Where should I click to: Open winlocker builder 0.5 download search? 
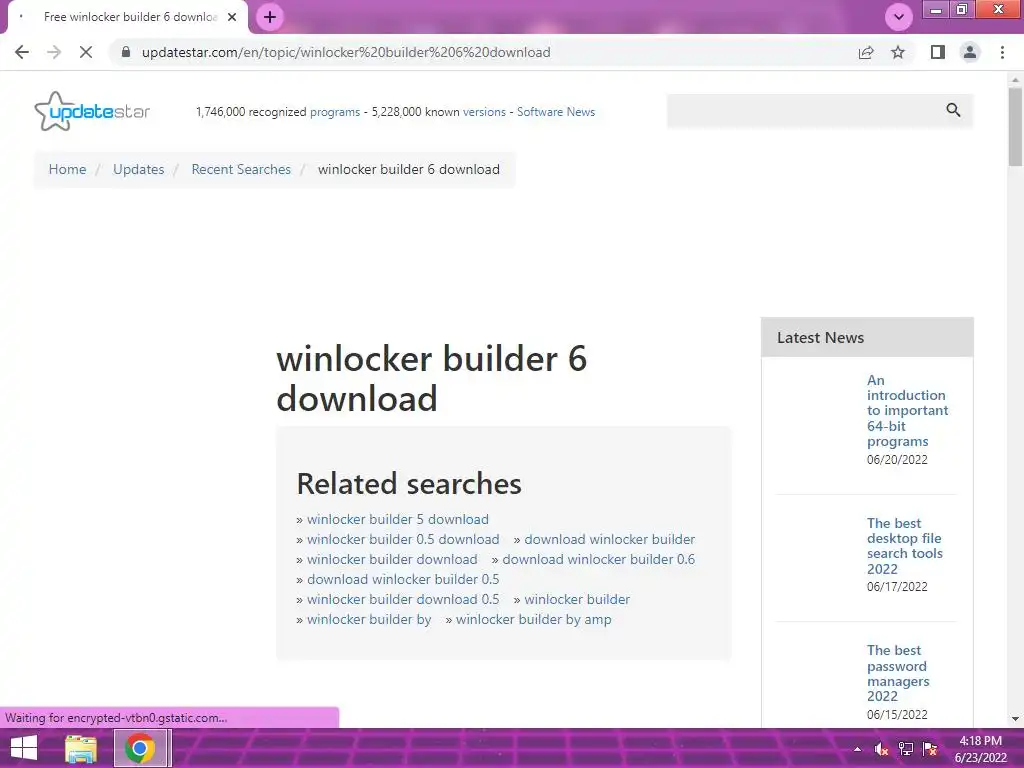(403, 539)
